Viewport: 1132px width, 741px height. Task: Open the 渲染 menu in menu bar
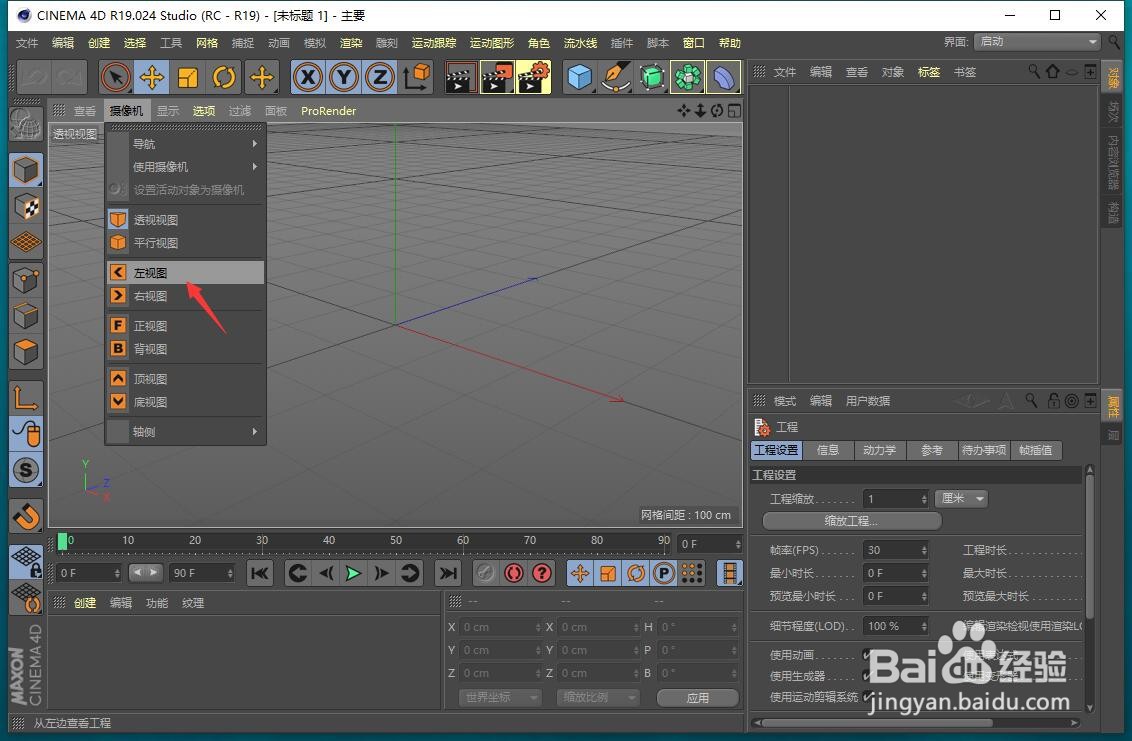pos(351,43)
